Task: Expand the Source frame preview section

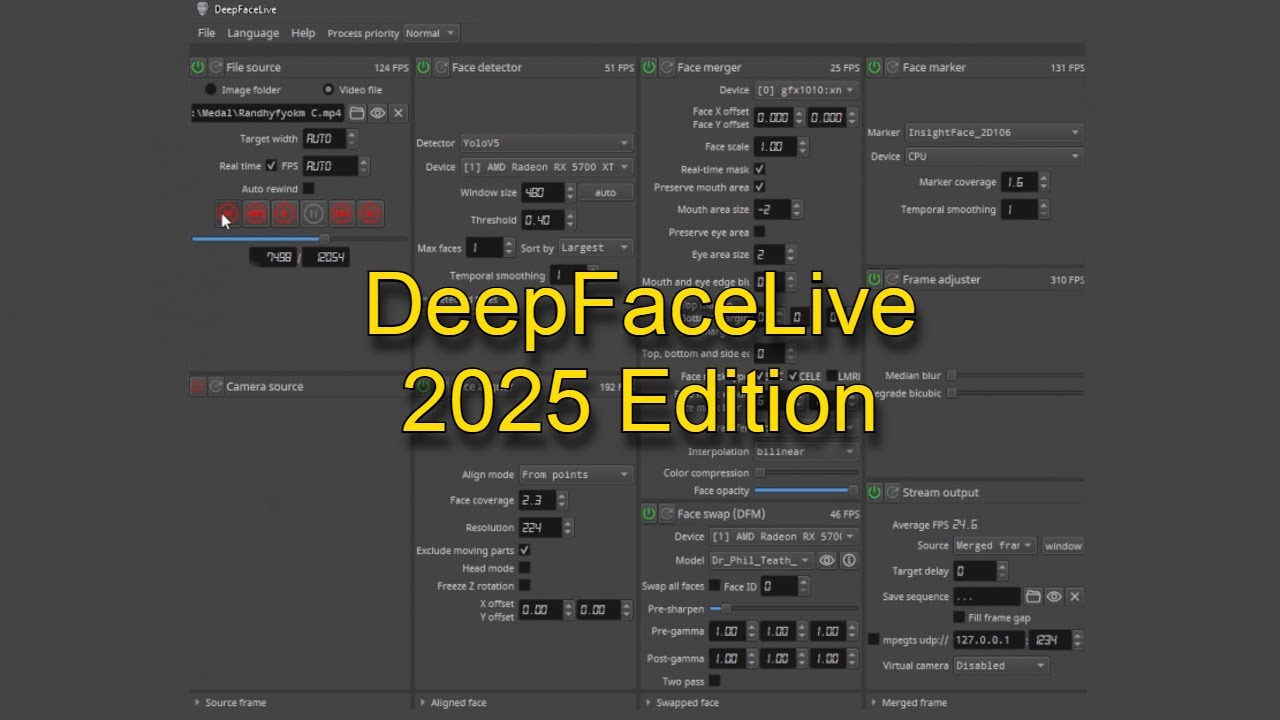Action: click(x=230, y=702)
